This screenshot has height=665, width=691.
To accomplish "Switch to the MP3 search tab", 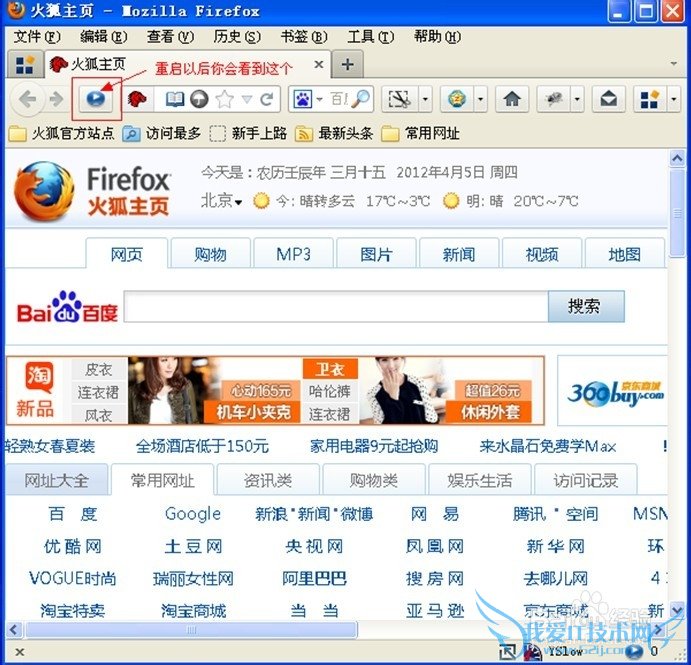I will point(293,253).
